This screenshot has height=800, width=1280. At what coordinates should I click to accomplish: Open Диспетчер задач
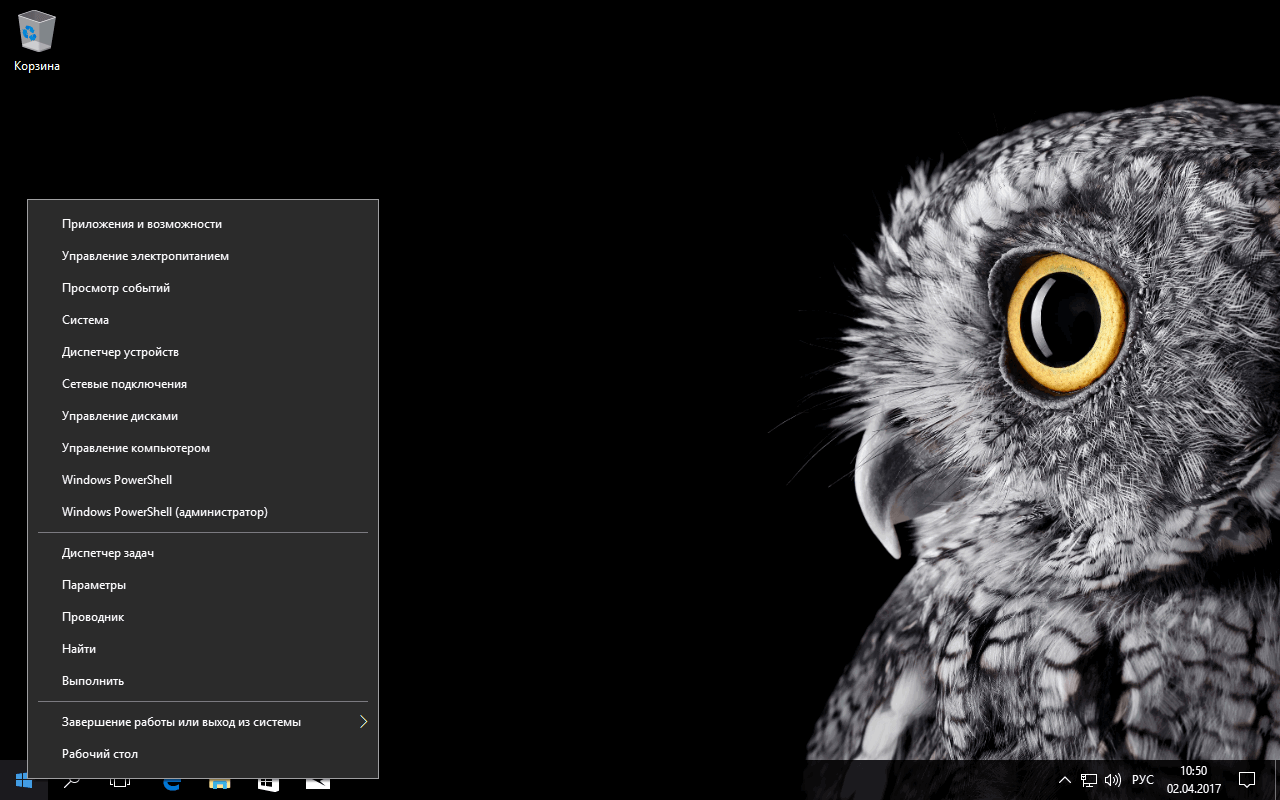(x=108, y=552)
